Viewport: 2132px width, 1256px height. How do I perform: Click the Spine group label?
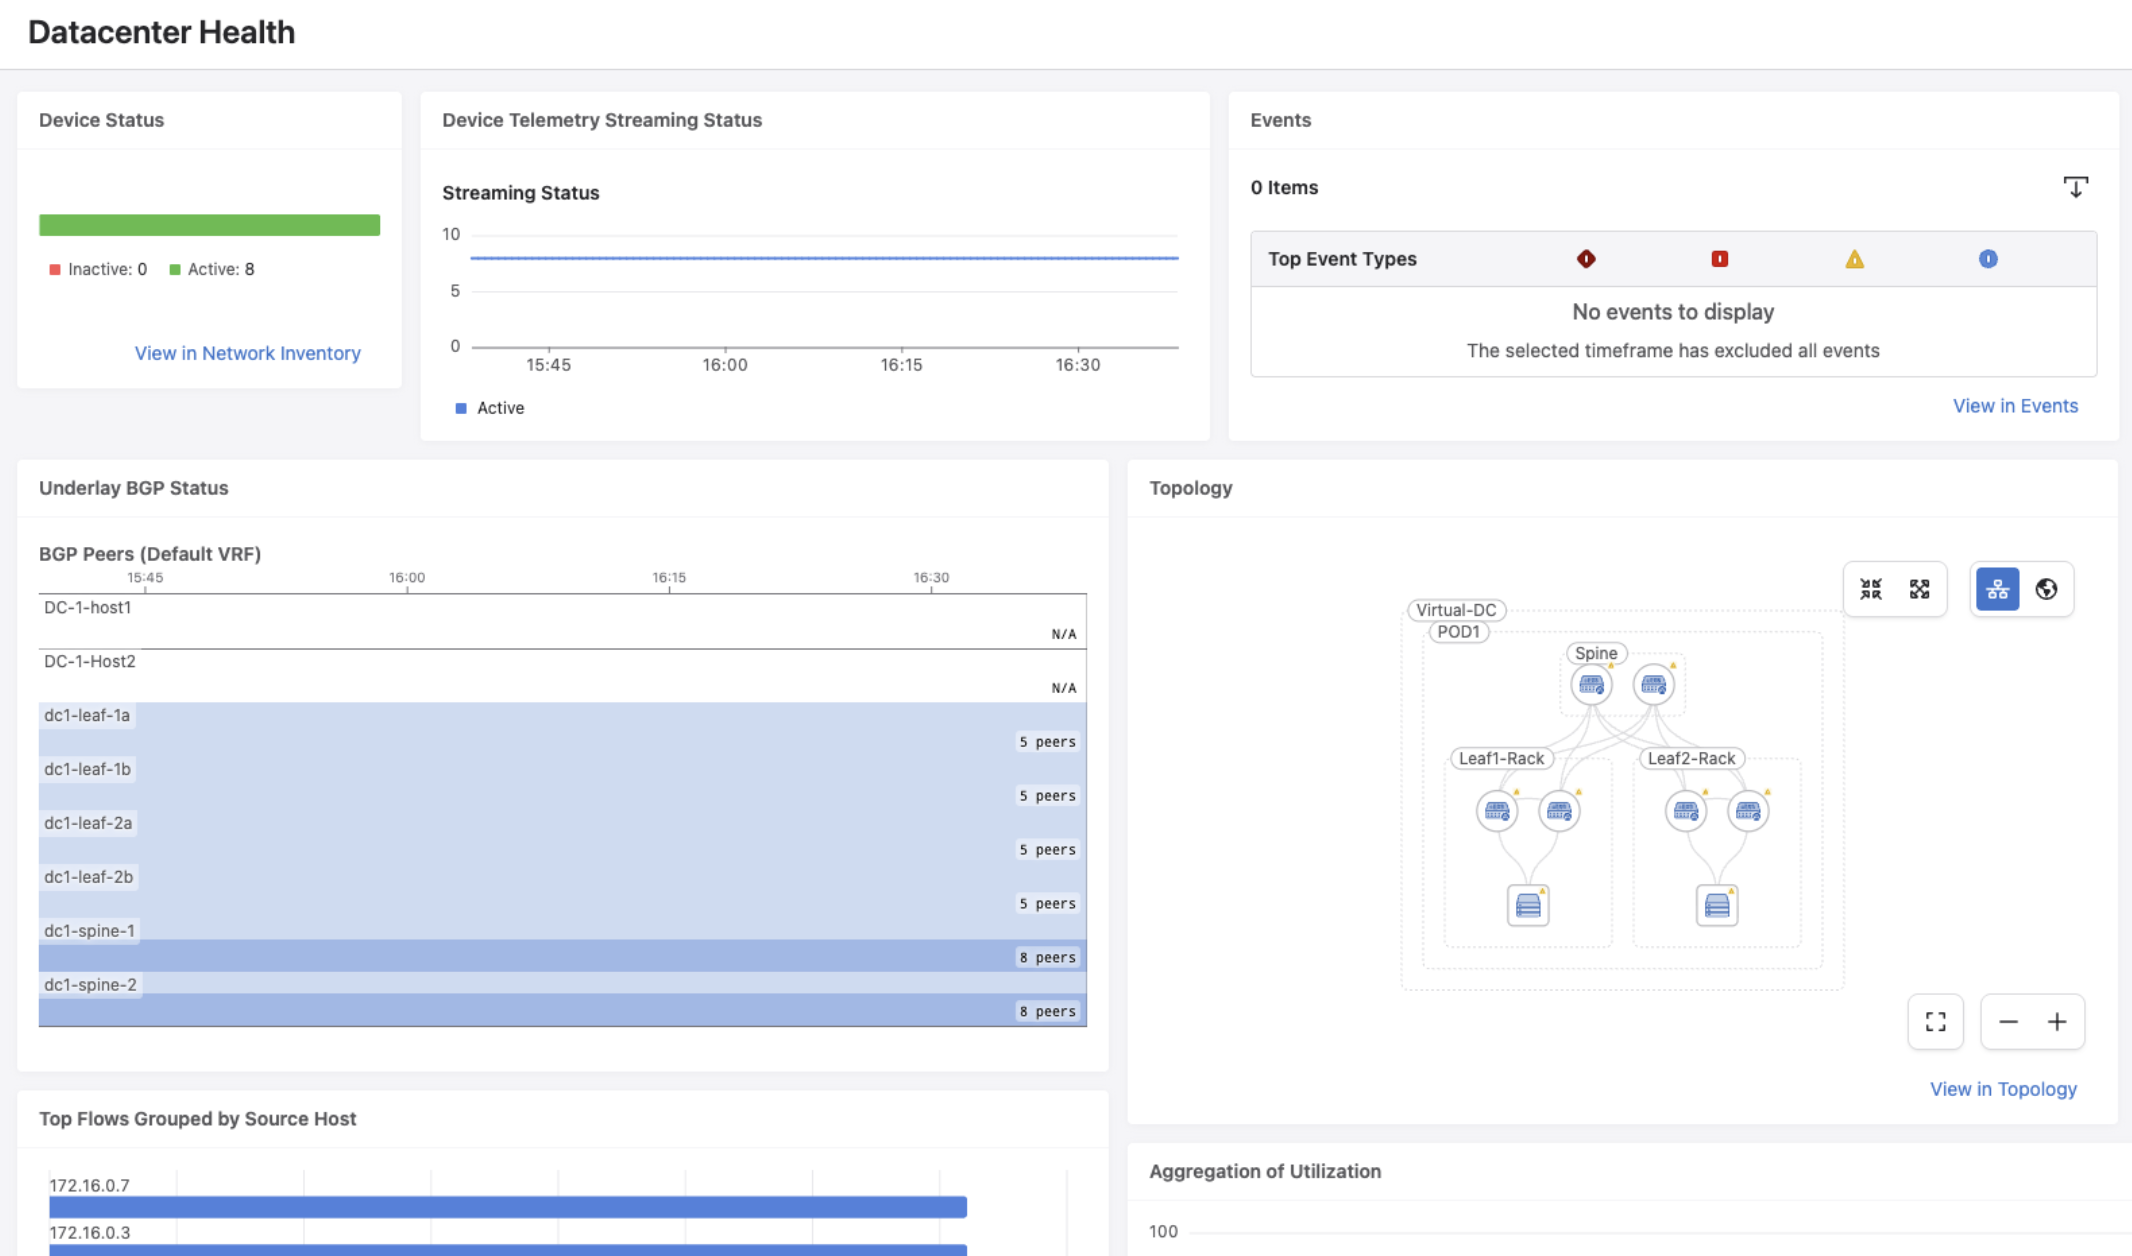point(1596,653)
